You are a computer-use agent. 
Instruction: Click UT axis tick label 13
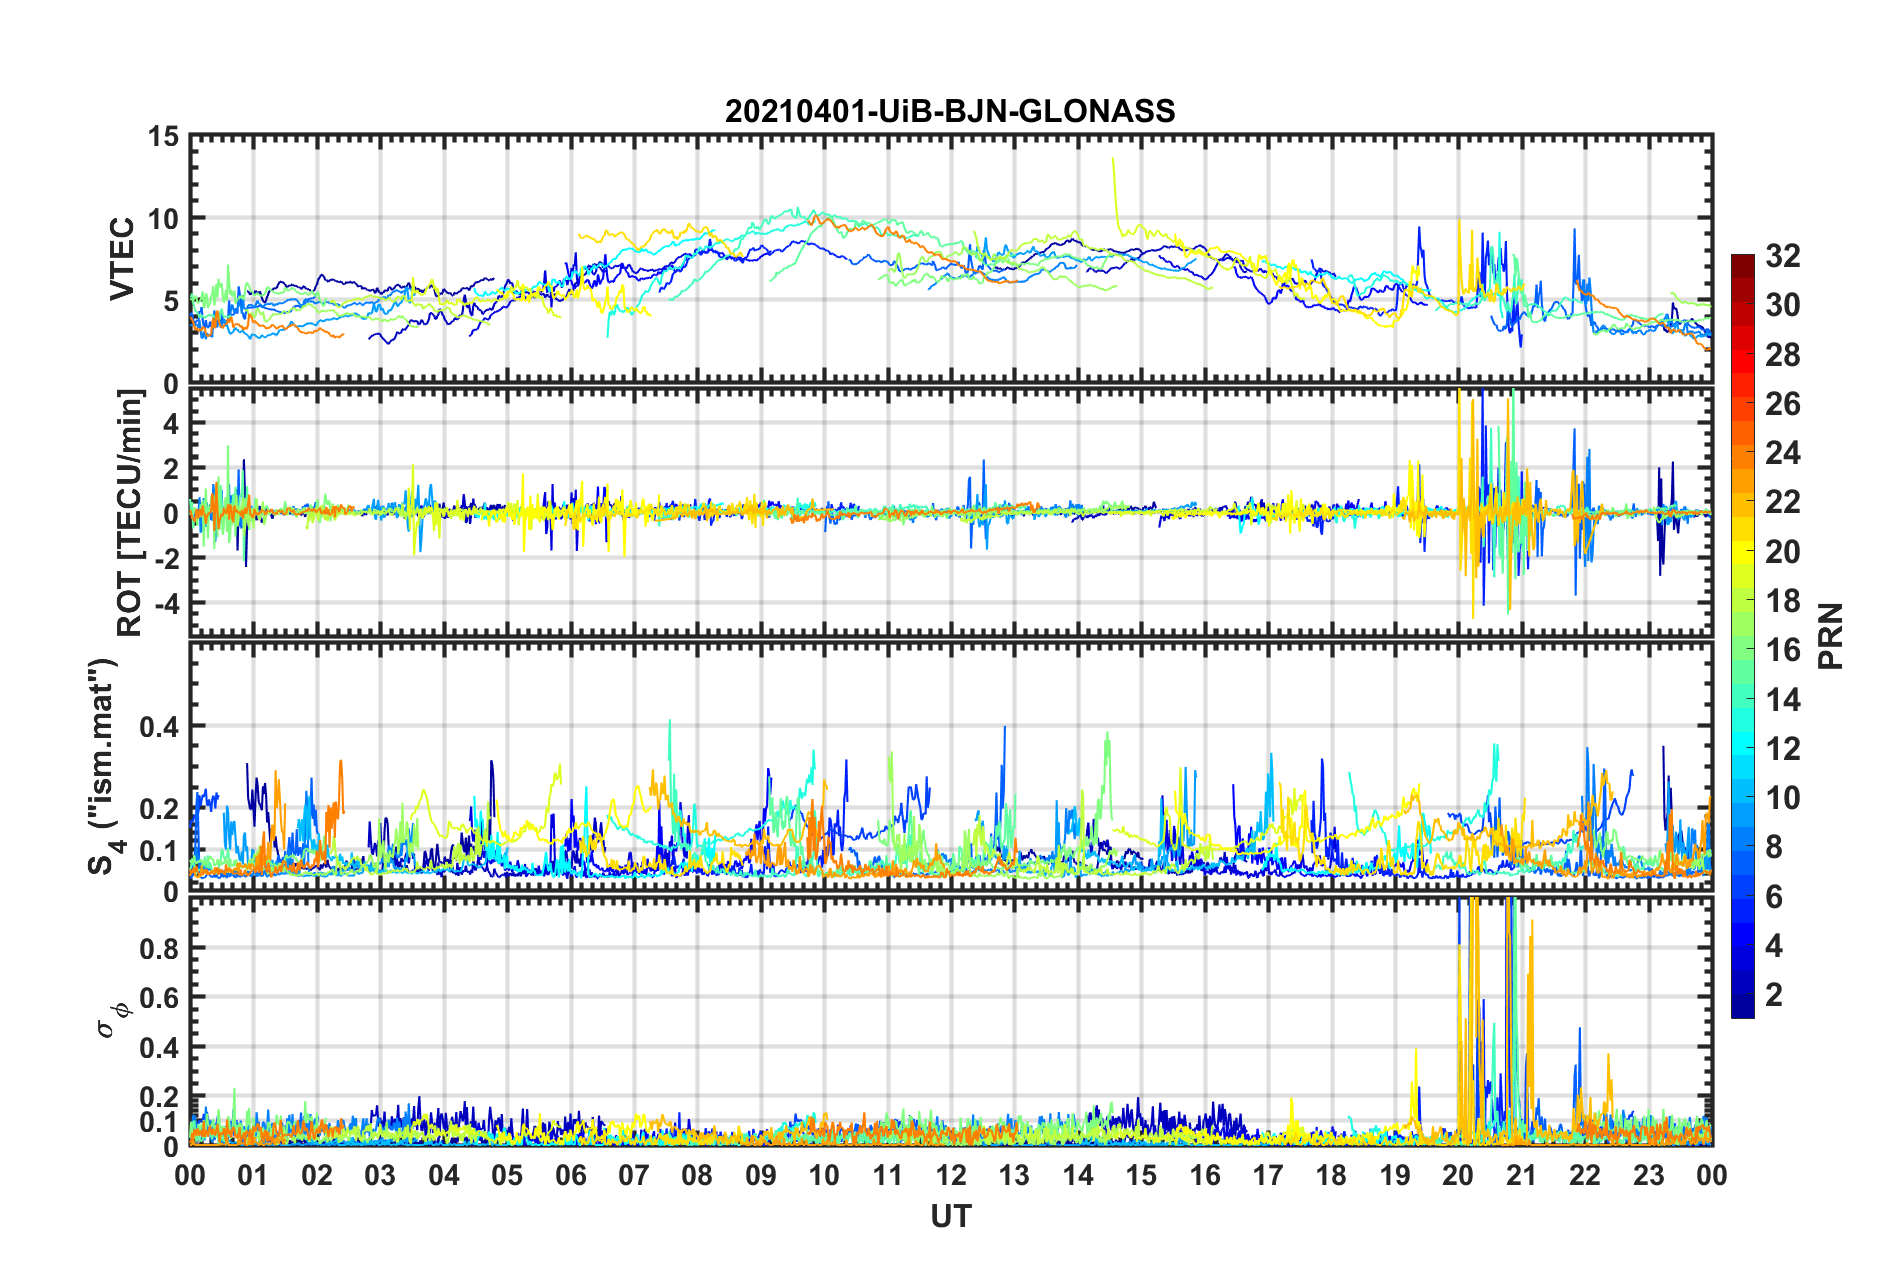pos(1014,1175)
